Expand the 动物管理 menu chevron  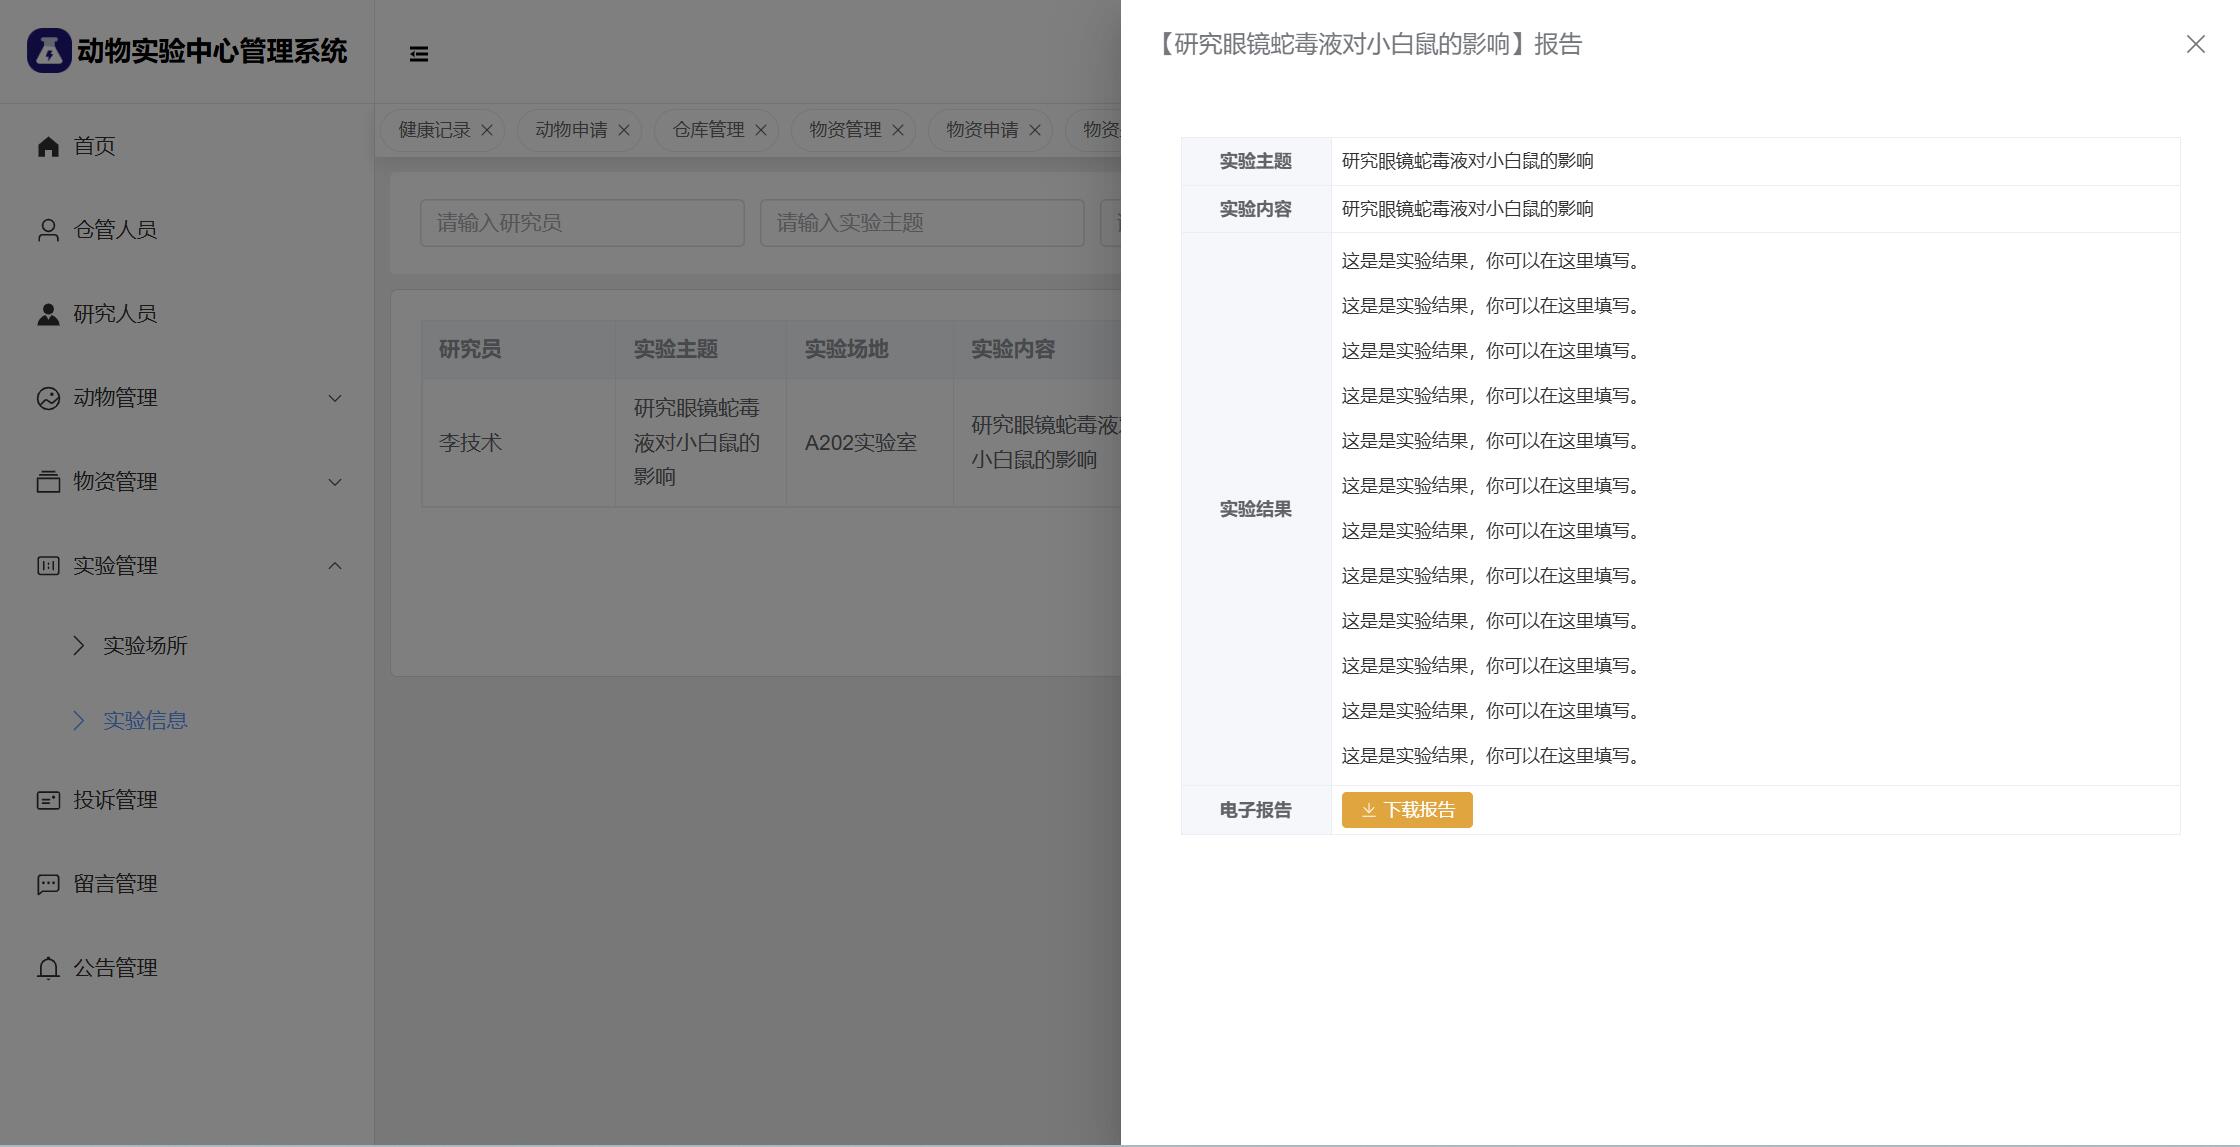tap(335, 398)
